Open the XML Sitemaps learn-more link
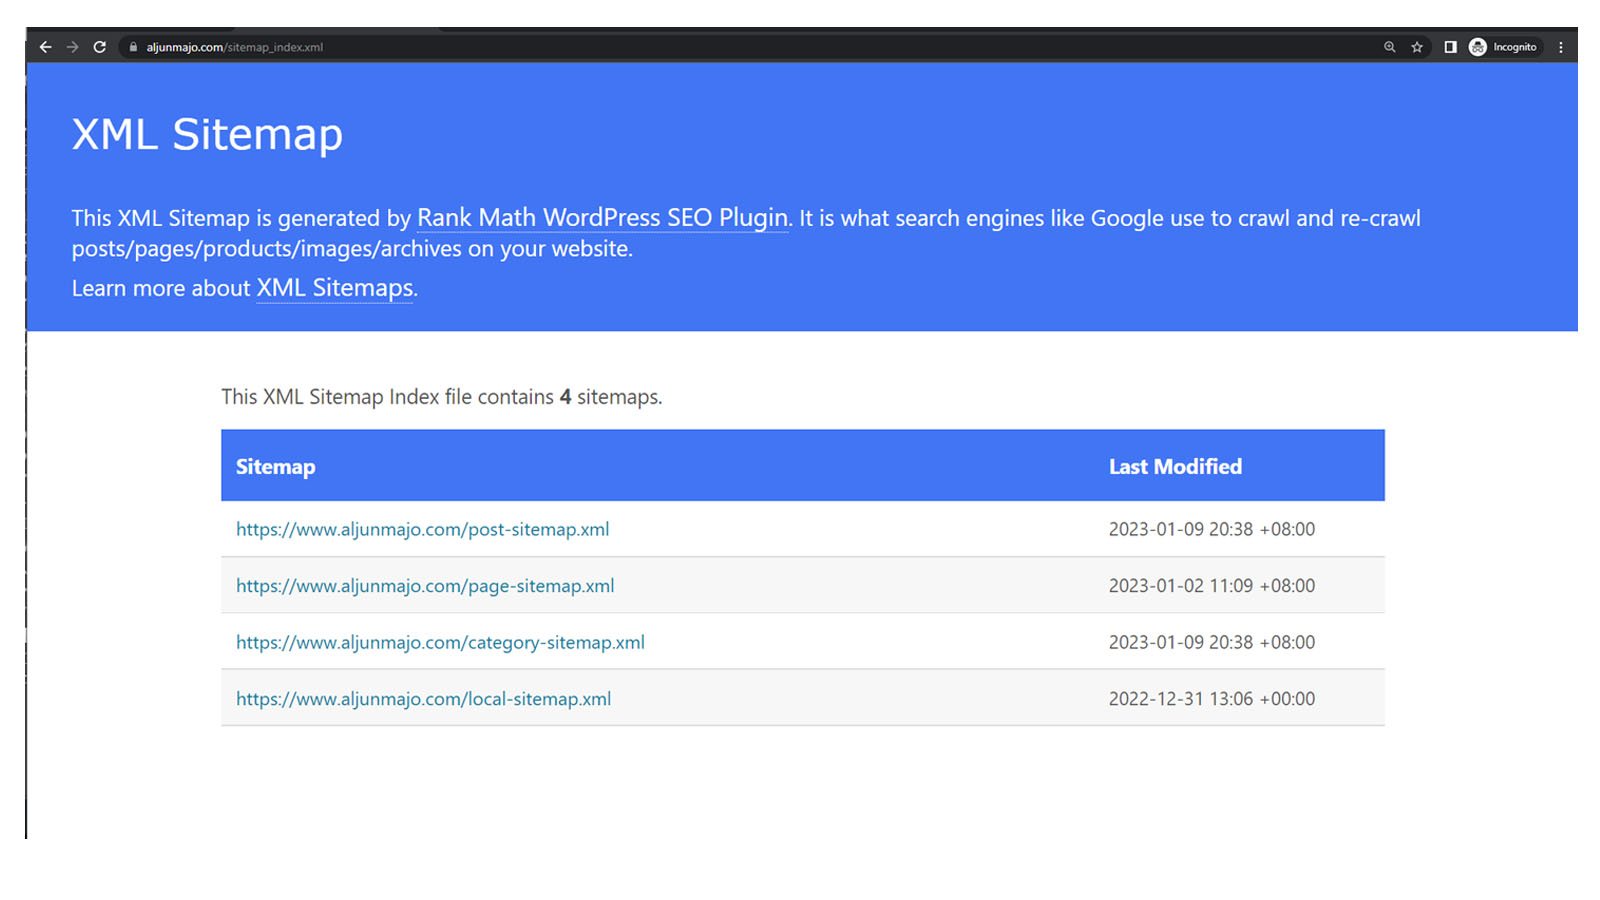The height and width of the screenshot is (900, 1600). tap(334, 288)
